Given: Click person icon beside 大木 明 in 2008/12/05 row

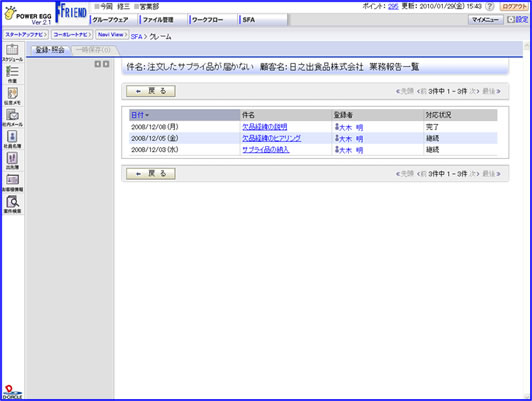Looking at the screenshot, I should [x=337, y=138].
